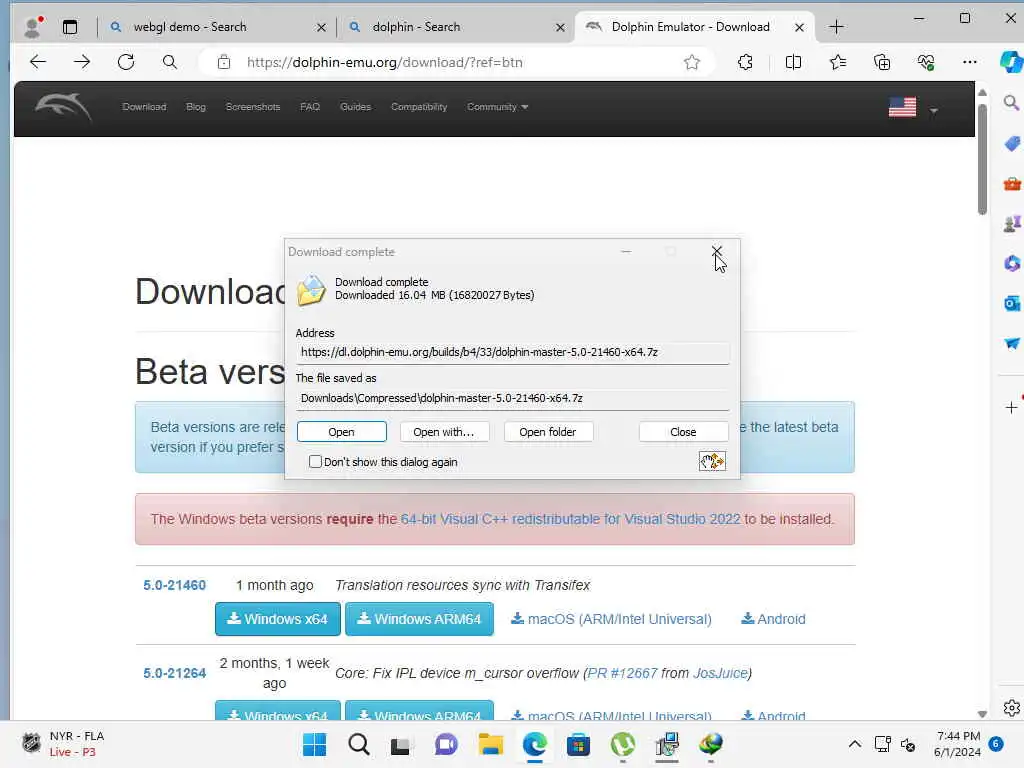Open the Blog nav item
This screenshot has height=768, width=1024.
click(196, 106)
